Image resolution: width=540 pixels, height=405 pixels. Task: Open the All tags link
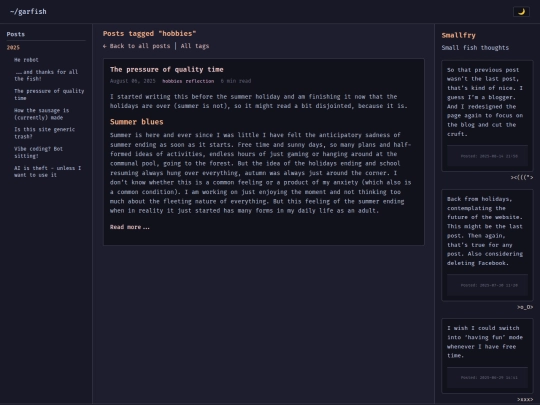tap(195, 46)
